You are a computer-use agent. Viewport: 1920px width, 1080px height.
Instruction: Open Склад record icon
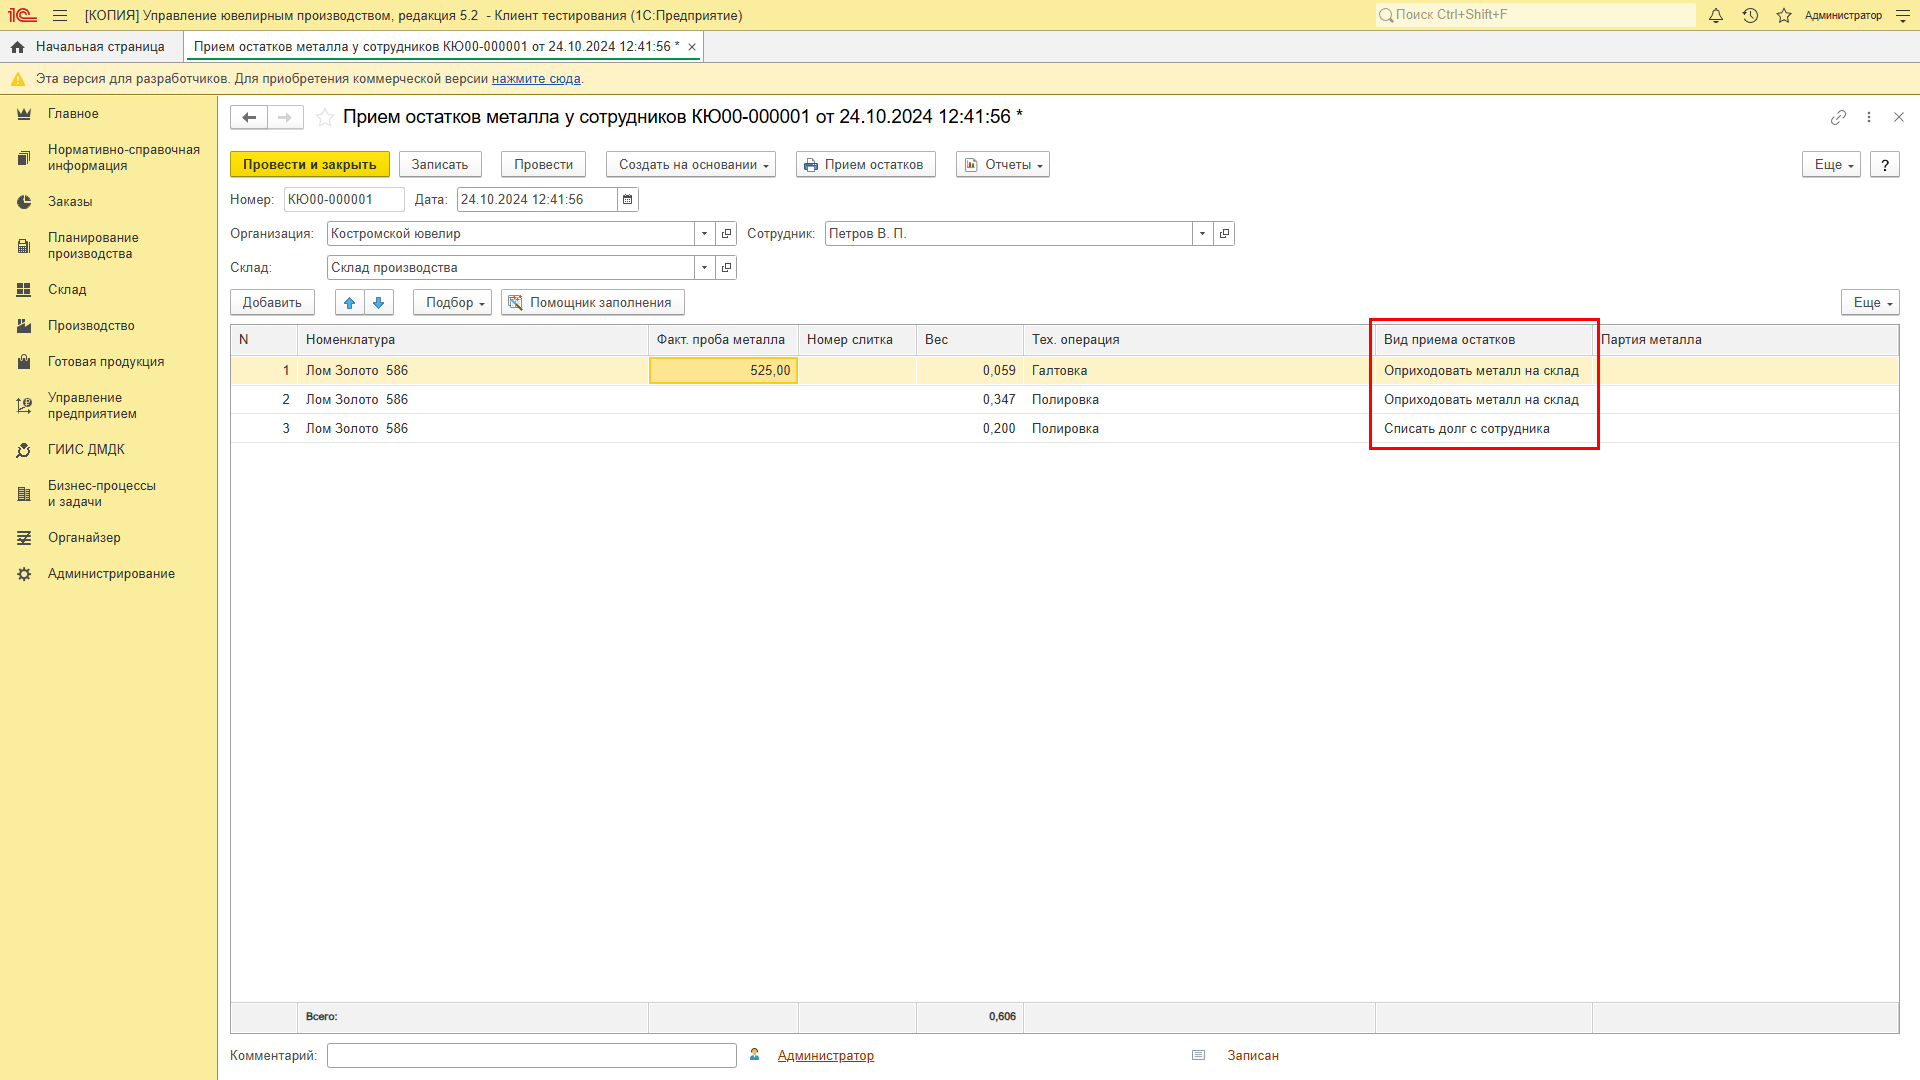[x=727, y=268]
